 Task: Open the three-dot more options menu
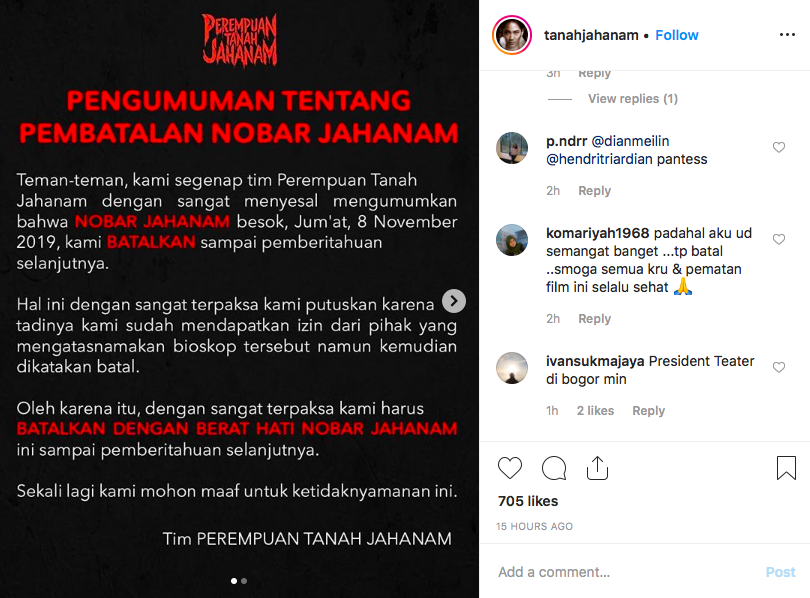[x=787, y=35]
